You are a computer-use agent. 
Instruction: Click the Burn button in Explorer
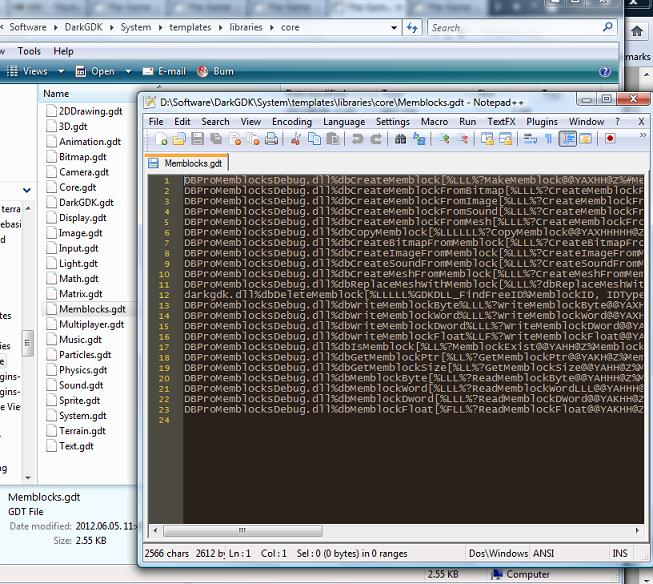(x=215, y=72)
